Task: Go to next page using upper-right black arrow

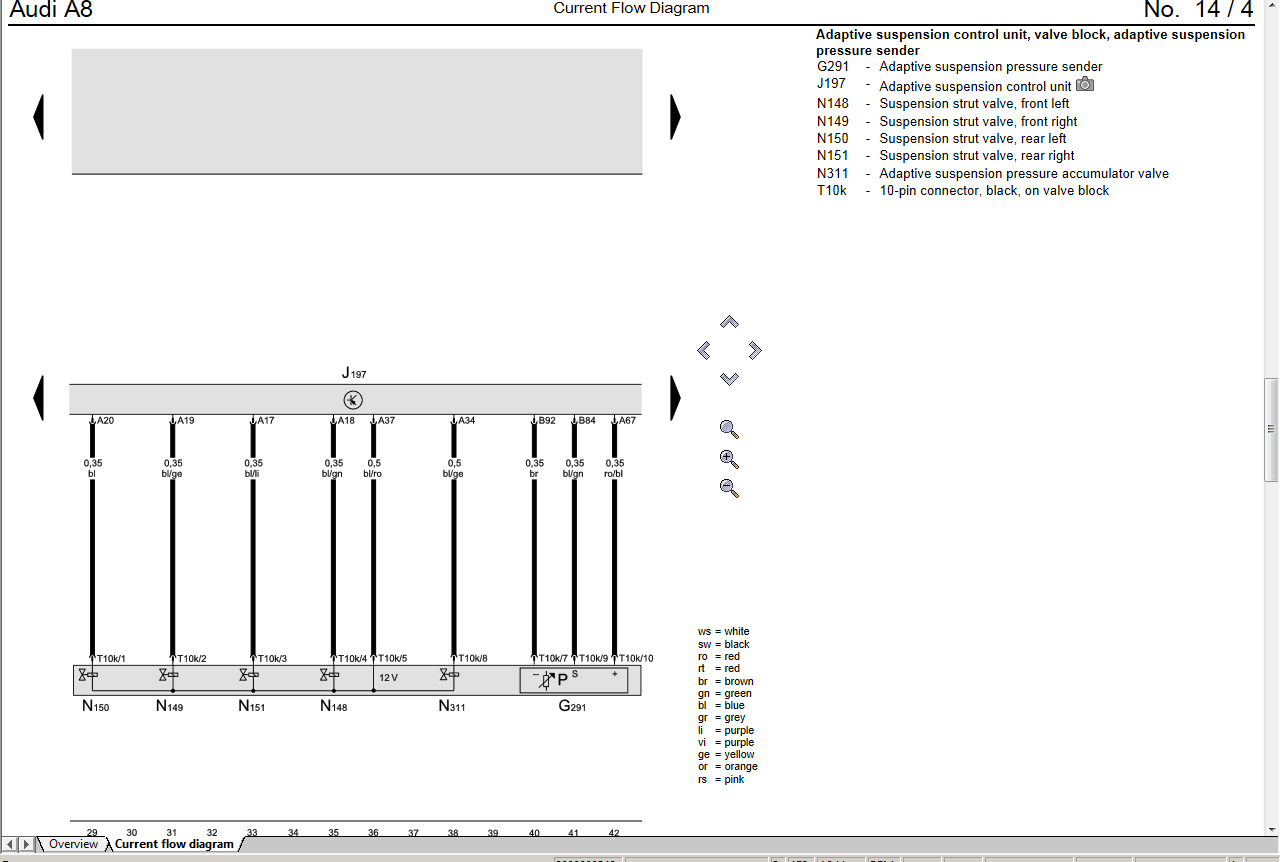Action: pos(675,117)
